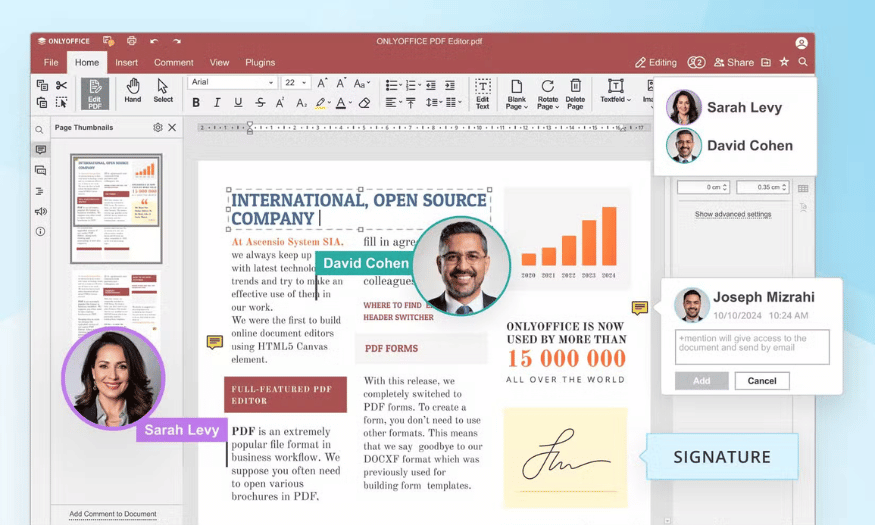Open Search in the left sidebar

tap(40, 130)
